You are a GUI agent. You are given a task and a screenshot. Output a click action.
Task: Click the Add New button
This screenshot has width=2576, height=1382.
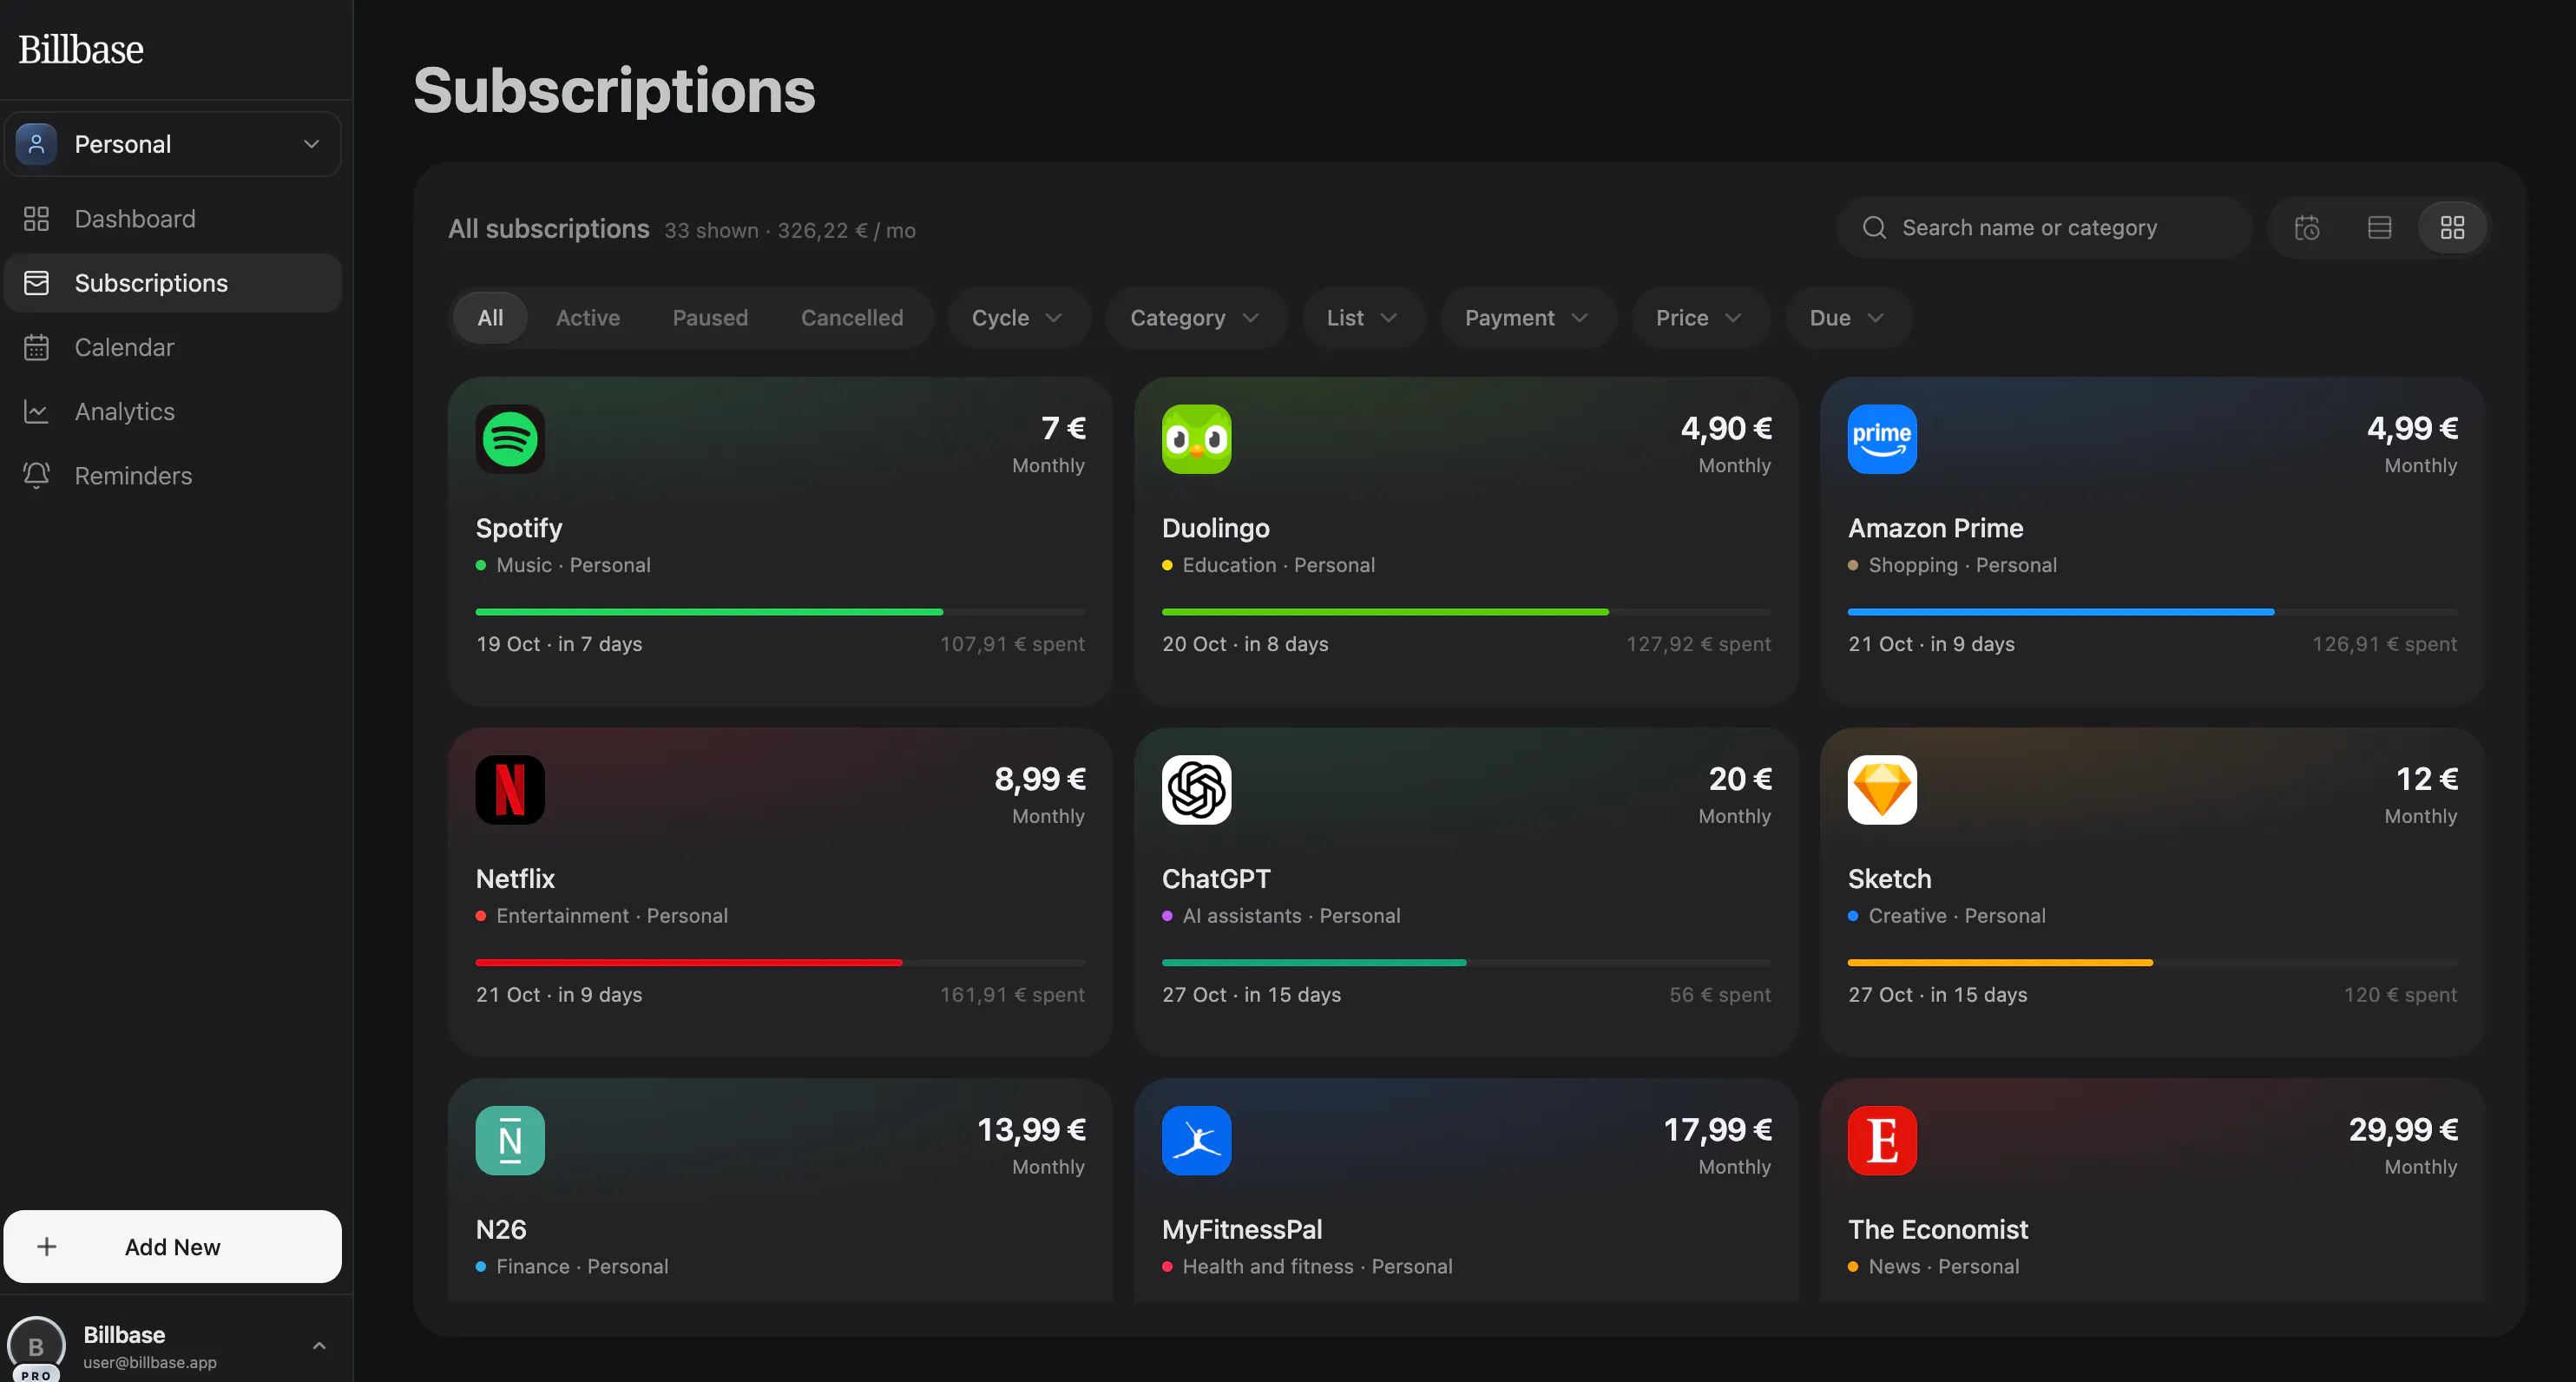point(173,1247)
